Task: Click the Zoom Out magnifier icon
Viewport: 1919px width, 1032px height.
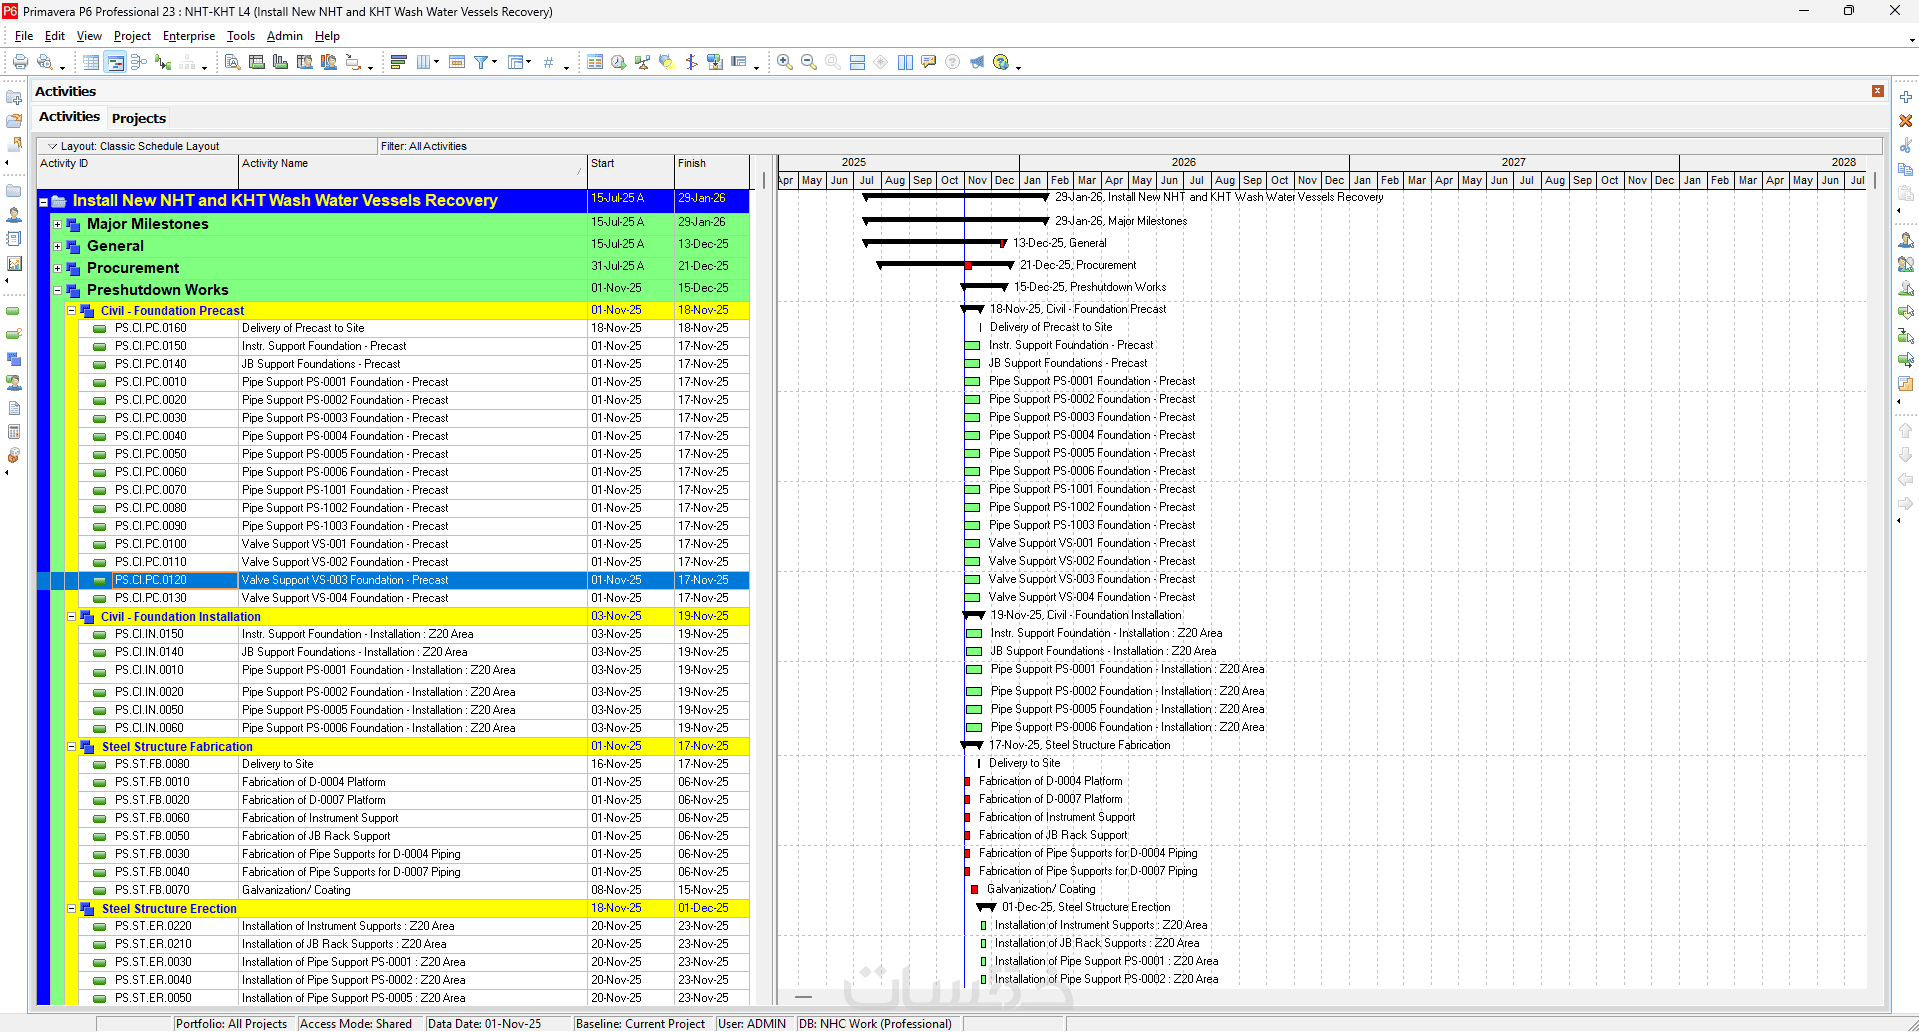Action: click(x=809, y=62)
